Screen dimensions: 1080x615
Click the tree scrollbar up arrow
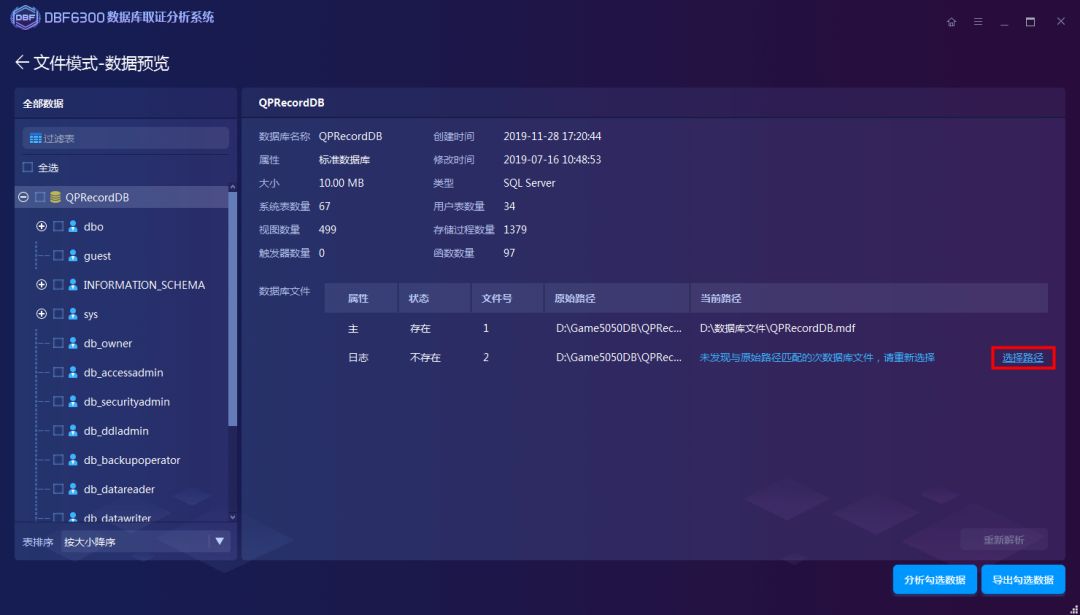232,187
